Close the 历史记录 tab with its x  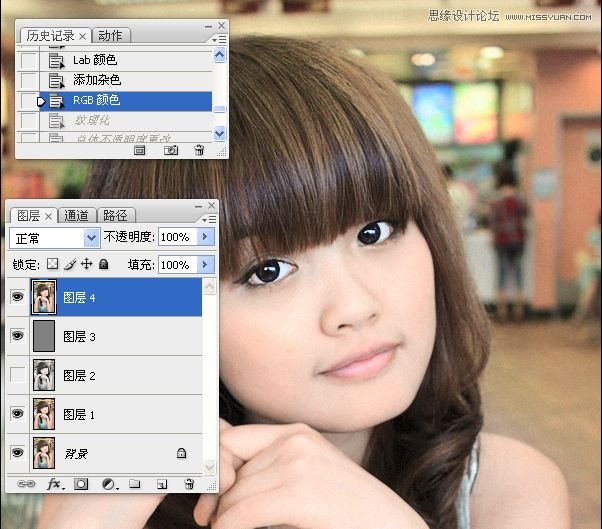[83, 36]
